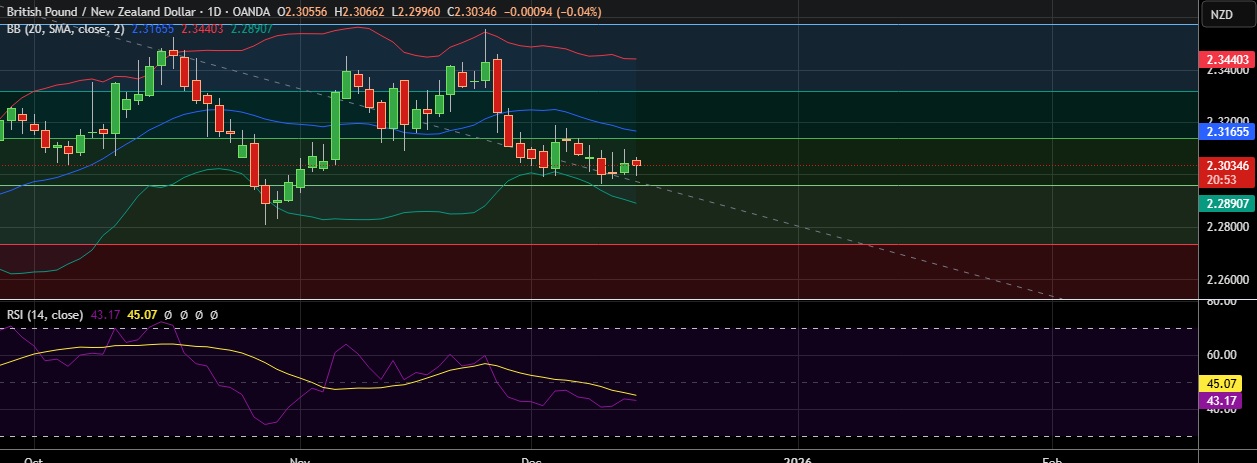This screenshot has width=1257, height=463.
Task: Click the red BB upper value in legend
Action: click(x=203, y=29)
